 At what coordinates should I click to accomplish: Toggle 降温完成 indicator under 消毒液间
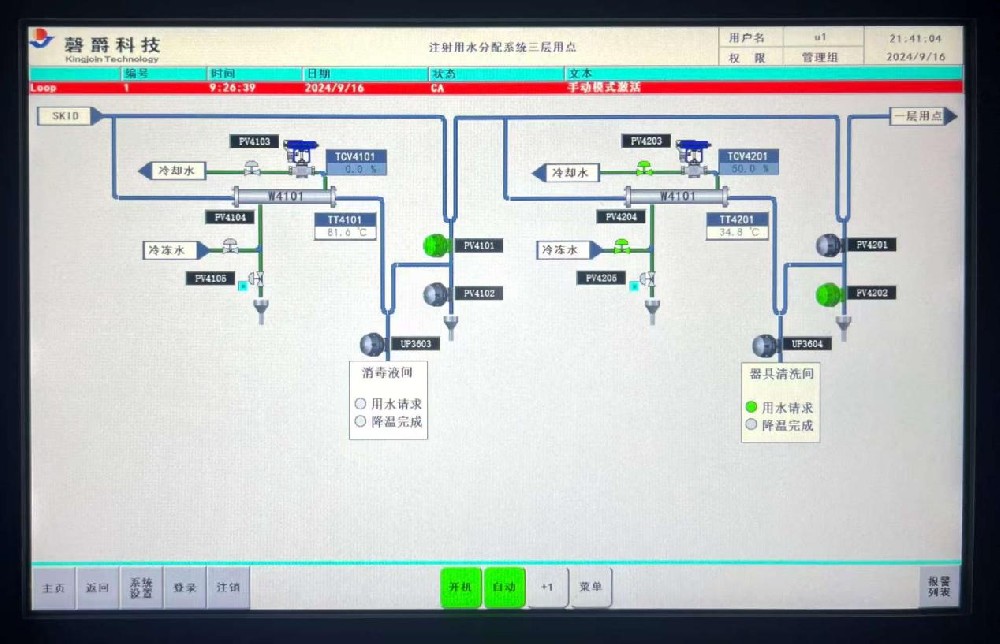click(x=361, y=422)
